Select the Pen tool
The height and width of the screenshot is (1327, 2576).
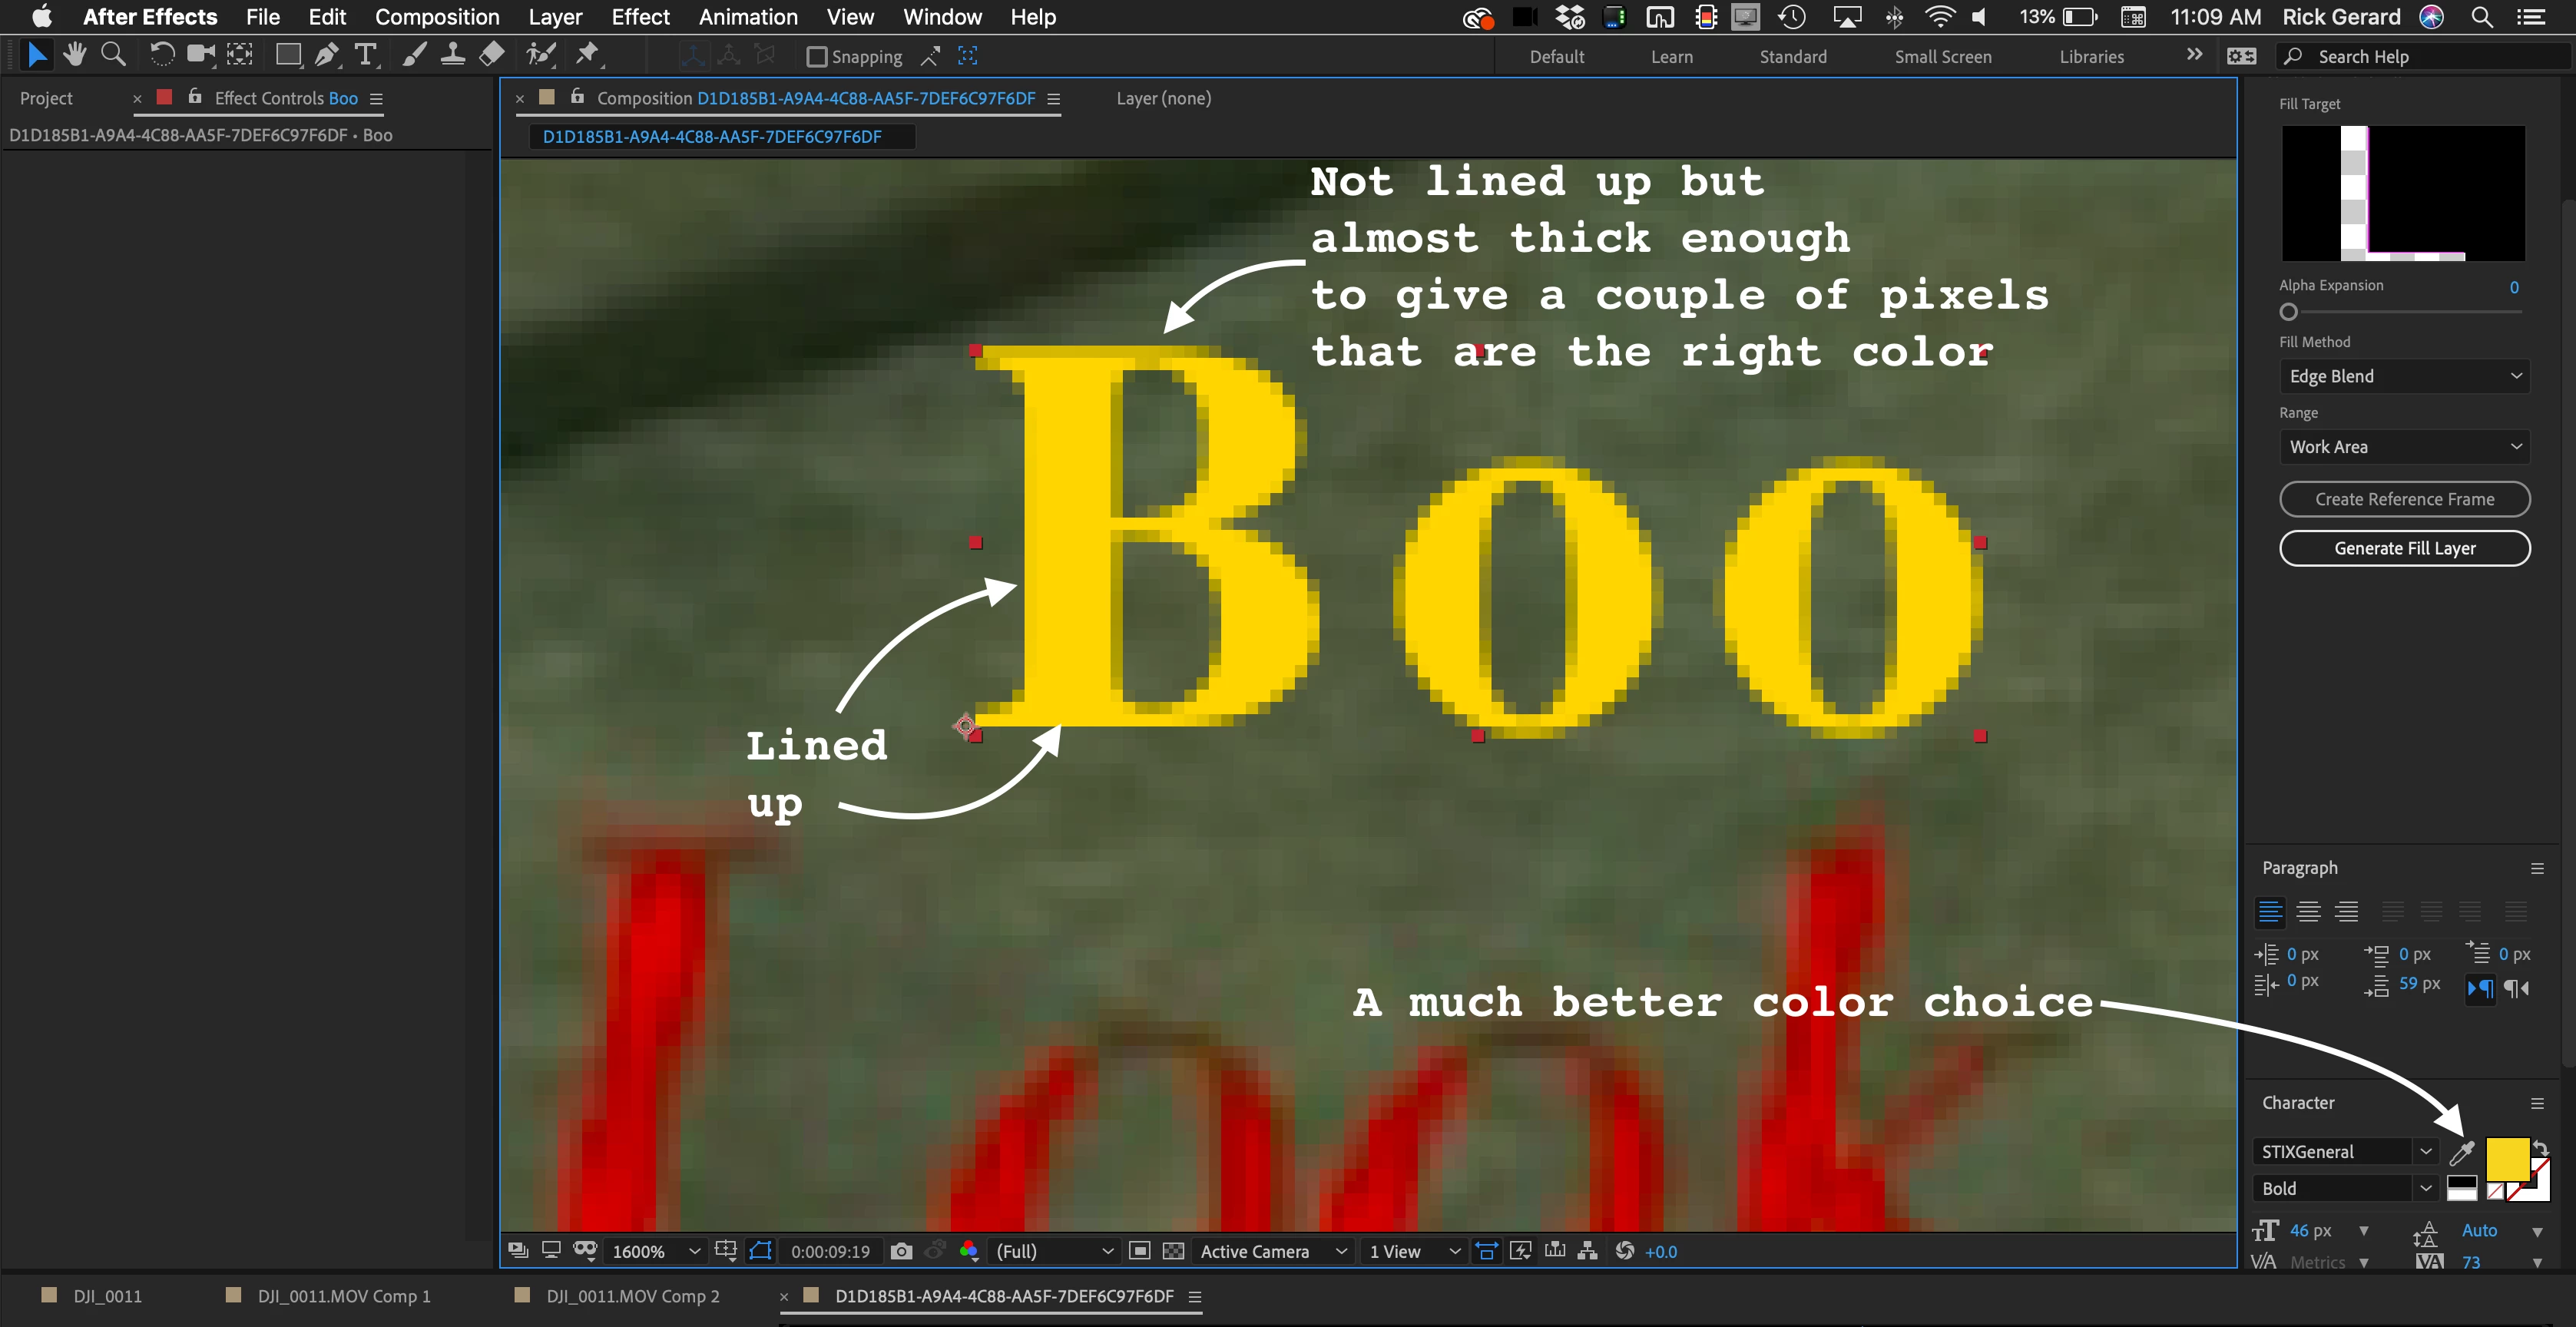pos(326,55)
